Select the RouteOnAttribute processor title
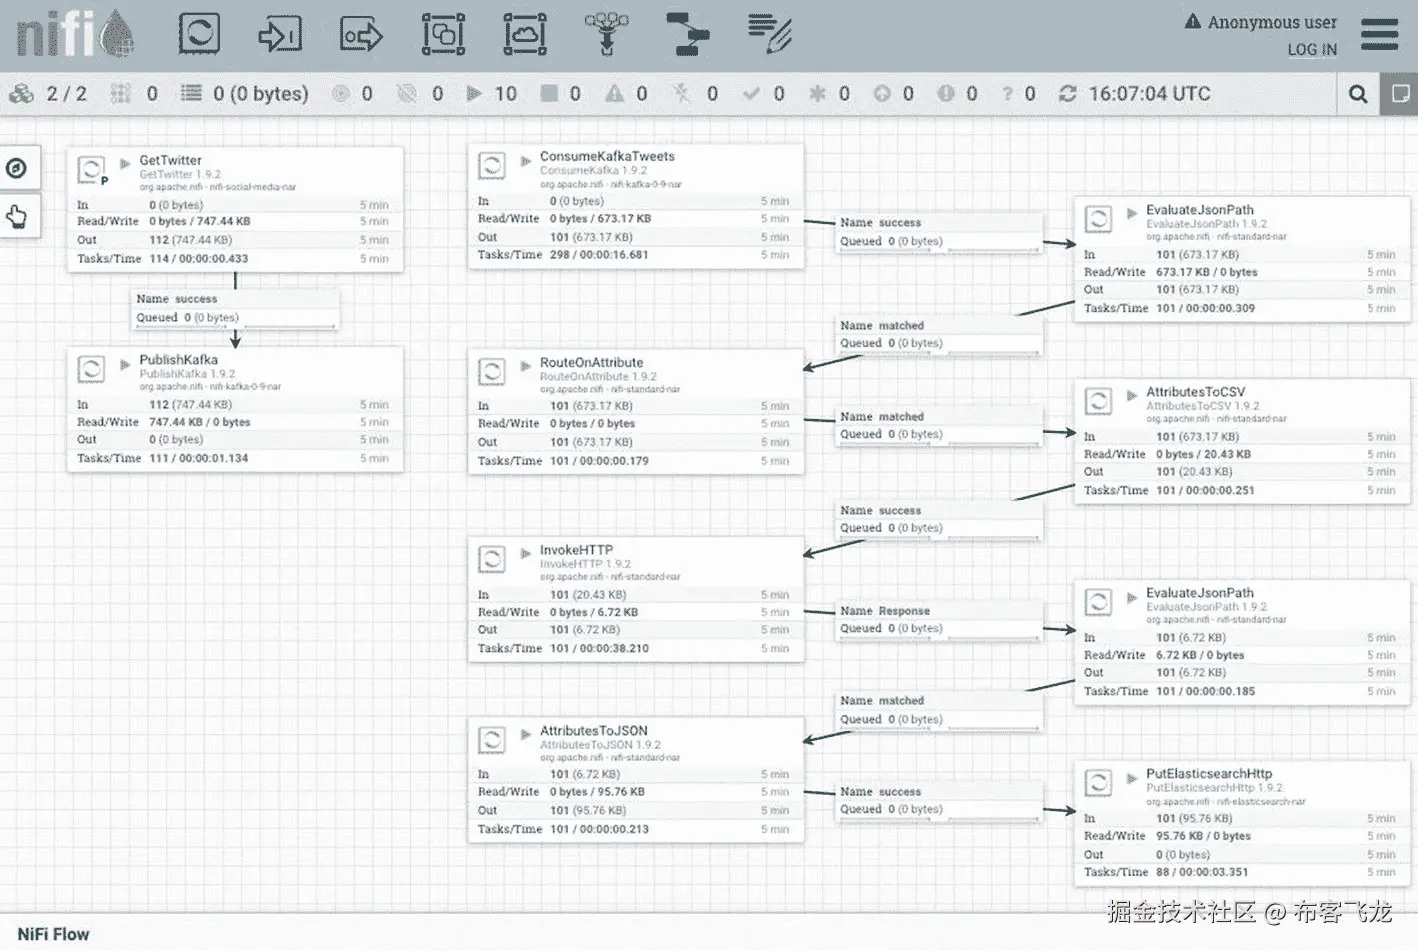The height and width of the screenshot is (951, 1418). [x=591, y=363]
